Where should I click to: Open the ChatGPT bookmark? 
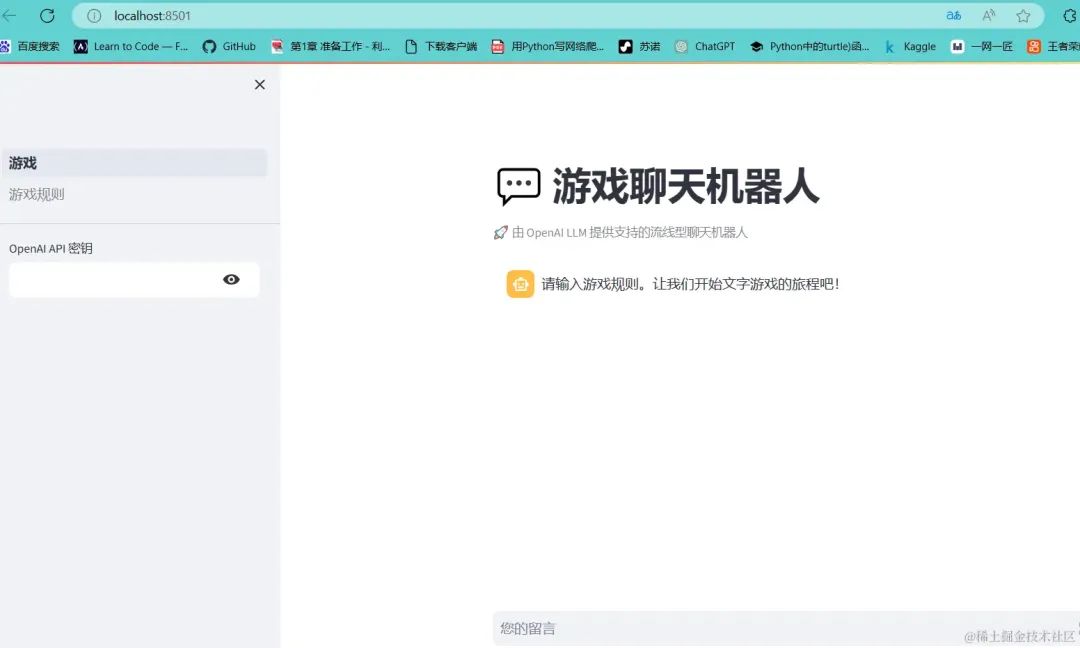coord(705,46)
